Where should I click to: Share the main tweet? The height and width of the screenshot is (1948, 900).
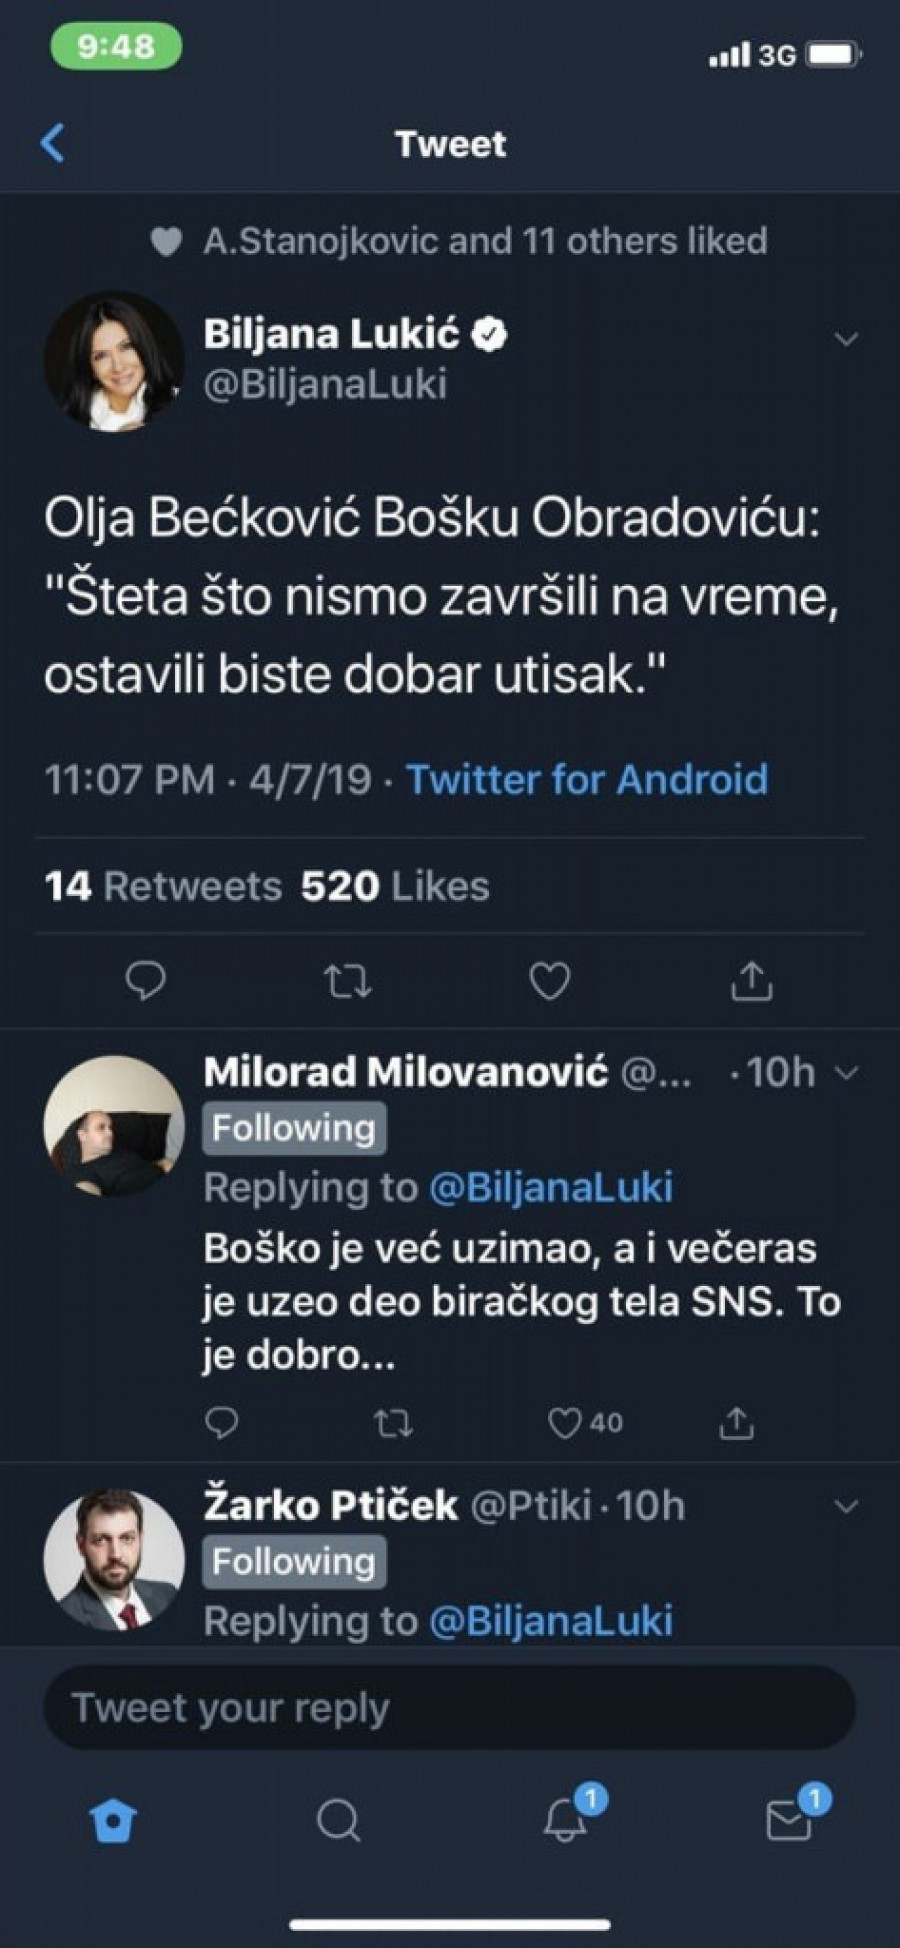pyautogui.click(x=751, y=981)
